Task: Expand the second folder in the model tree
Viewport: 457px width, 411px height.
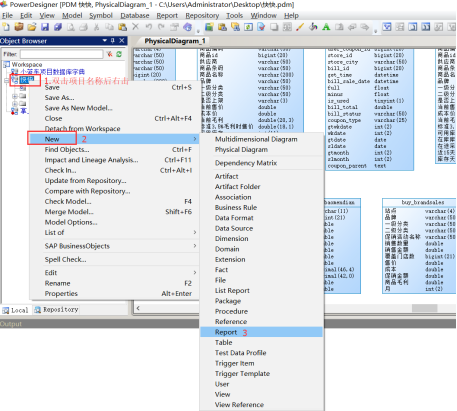Action: [14, 104]
